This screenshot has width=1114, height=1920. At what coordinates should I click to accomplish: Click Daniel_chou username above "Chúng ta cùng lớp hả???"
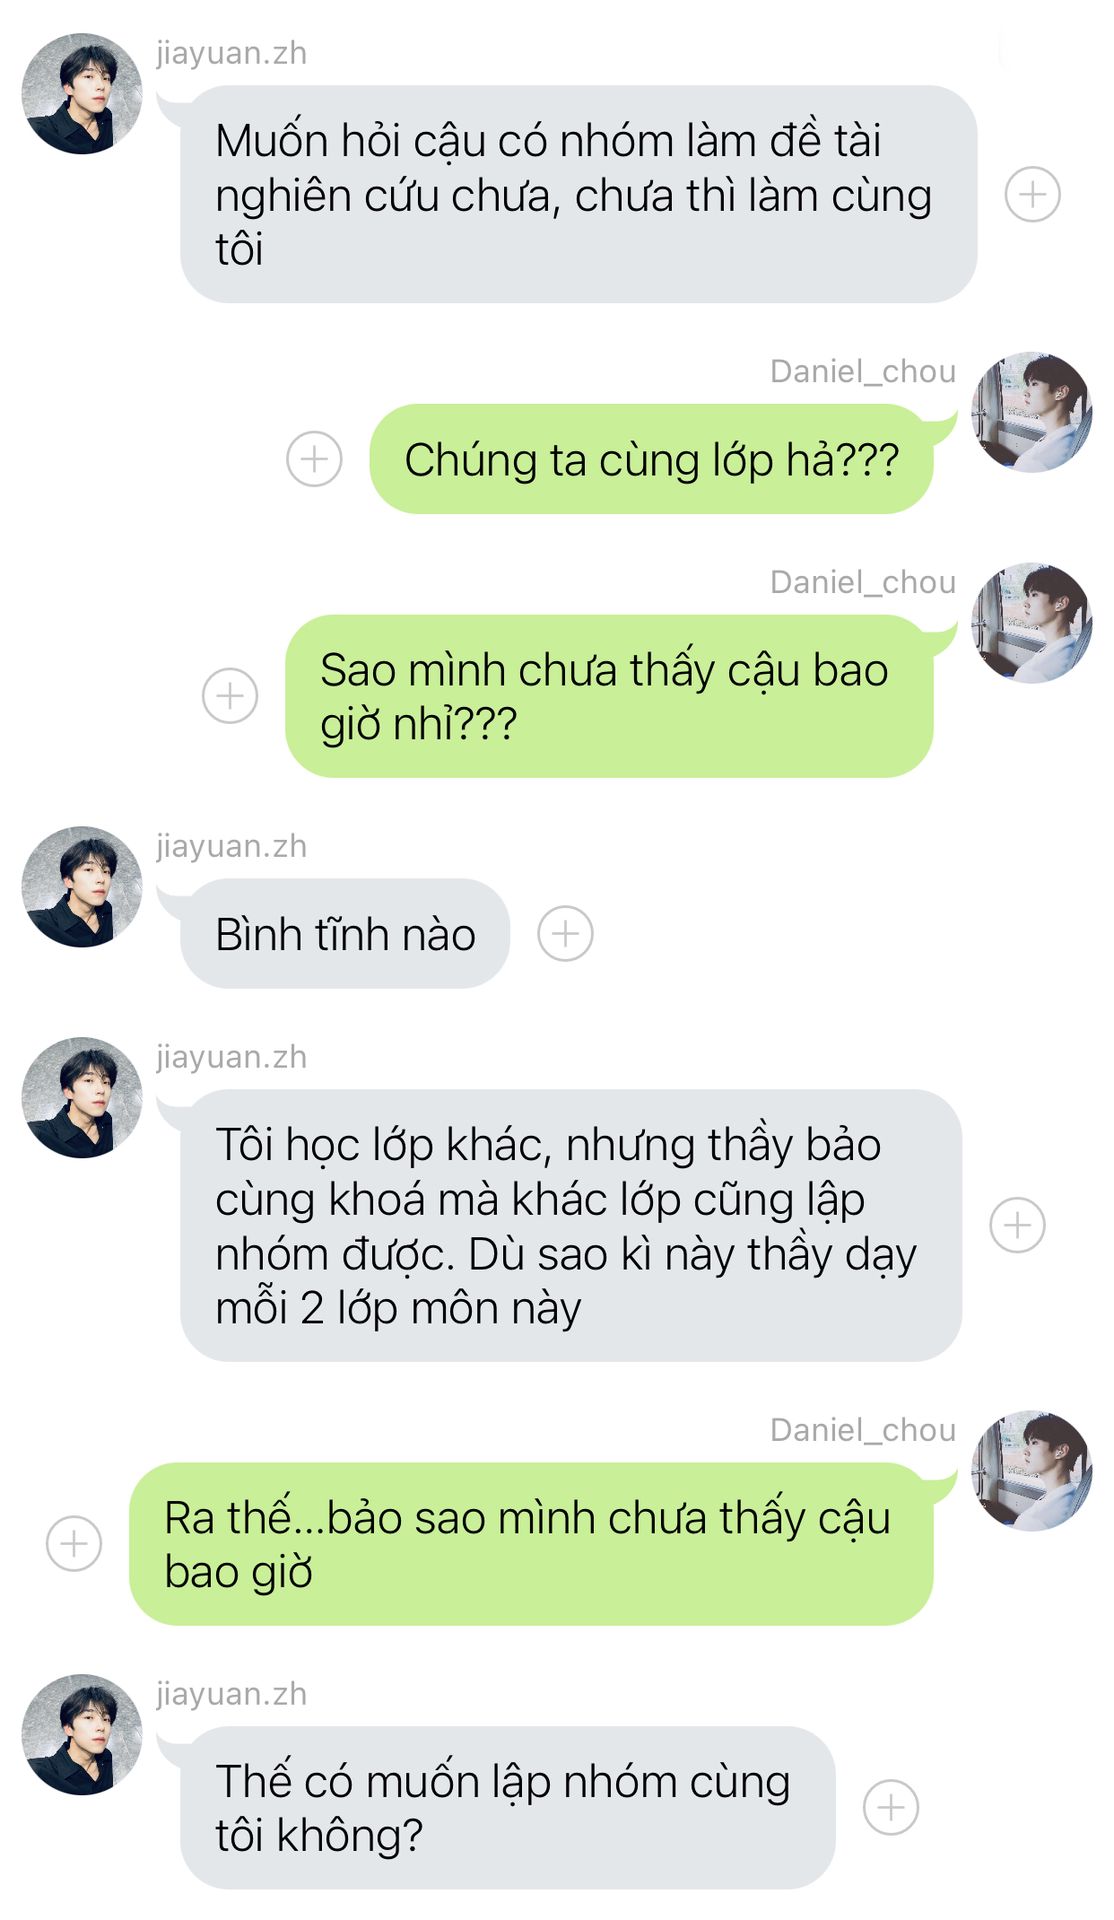coord(863,371)
